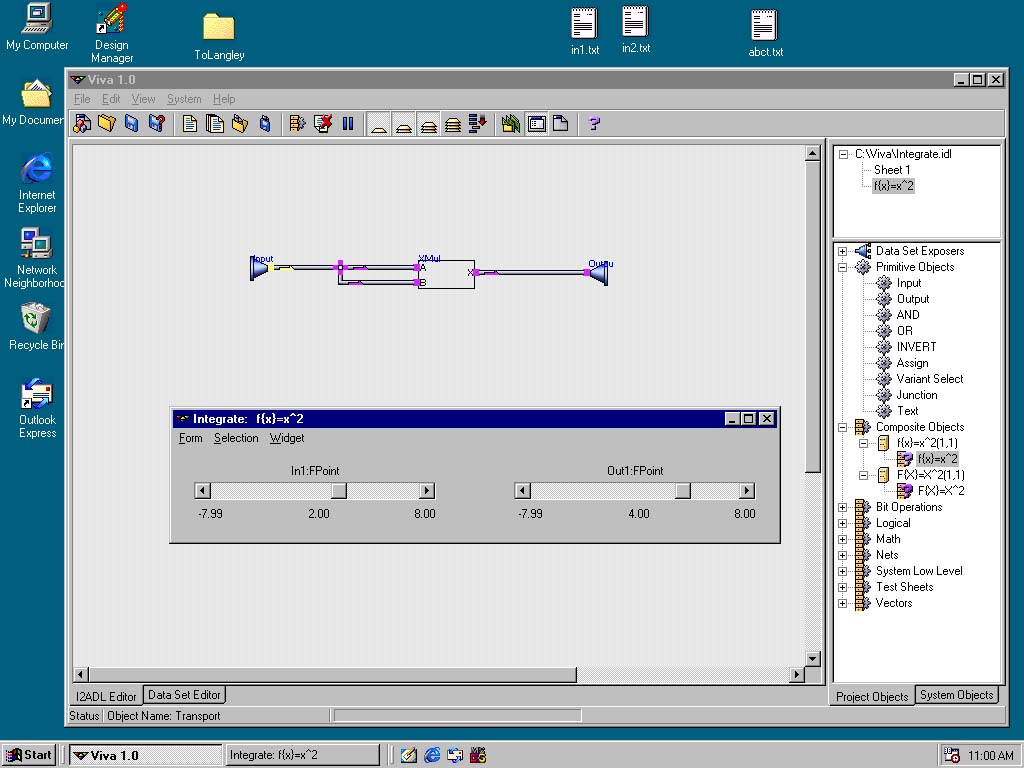Collapse the Primitive Objects tree node
Viewport: 1024px width, 768px height.
(843, 267)
